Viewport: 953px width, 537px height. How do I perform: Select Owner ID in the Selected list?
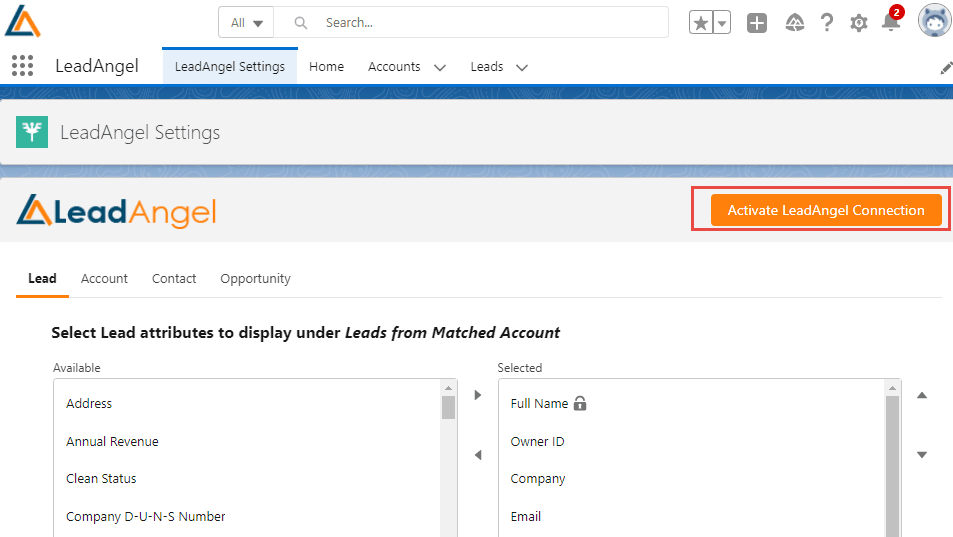pos(692,442)
